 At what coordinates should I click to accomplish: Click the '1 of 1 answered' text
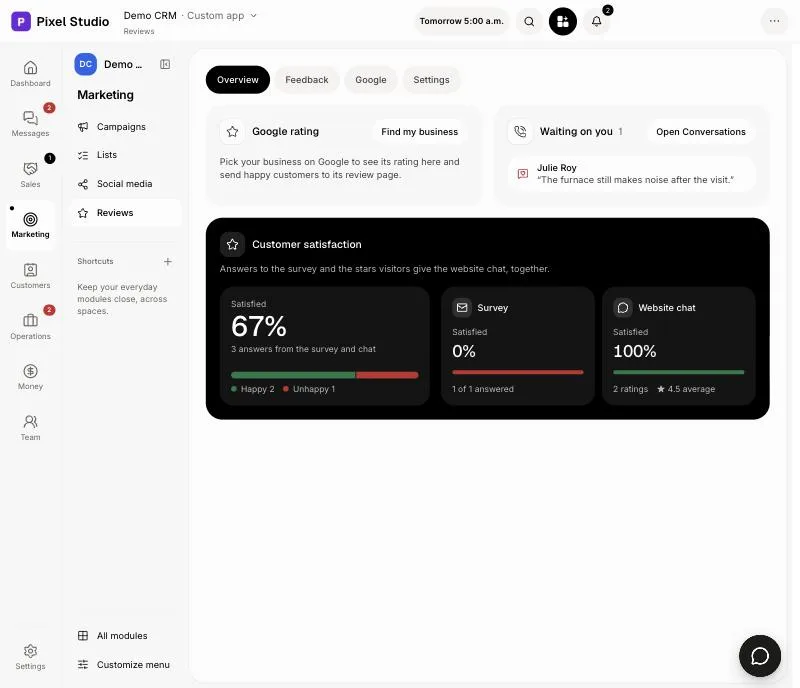click(x=483, y=389)
